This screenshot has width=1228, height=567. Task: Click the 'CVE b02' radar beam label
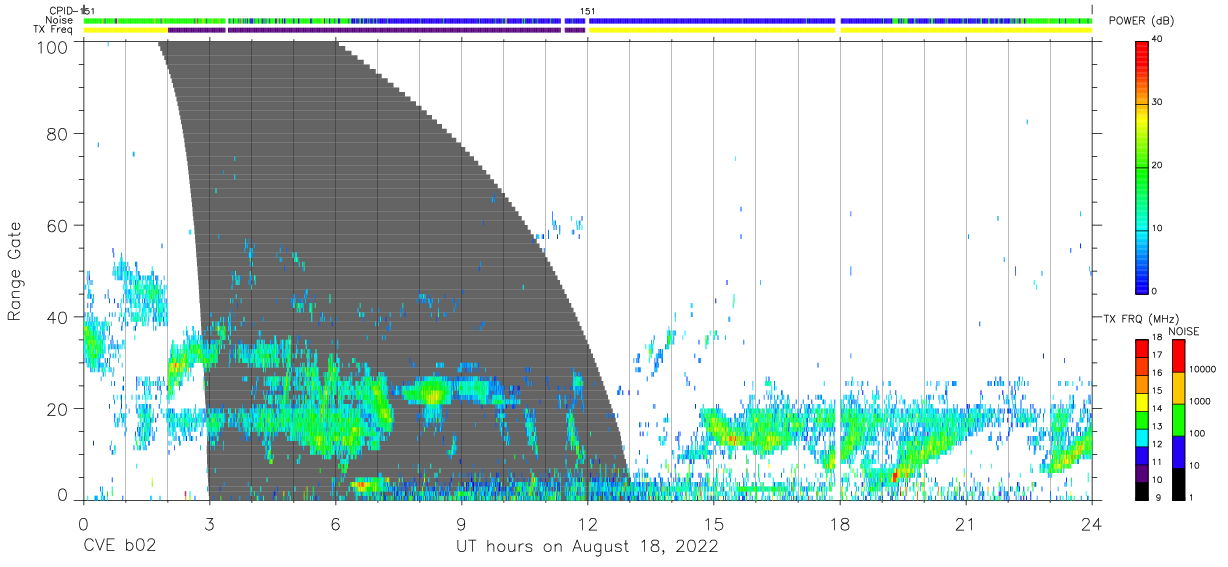pos(119,547)
